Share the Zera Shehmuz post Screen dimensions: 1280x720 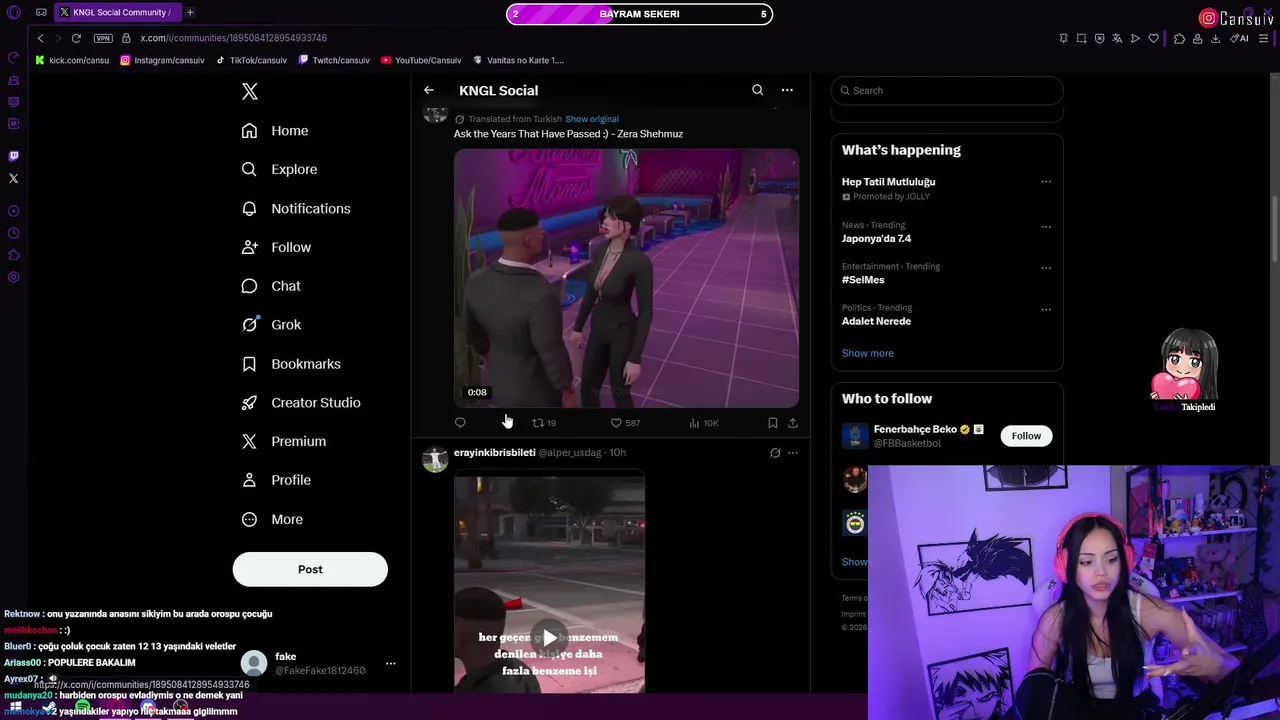tap(793, 423)
